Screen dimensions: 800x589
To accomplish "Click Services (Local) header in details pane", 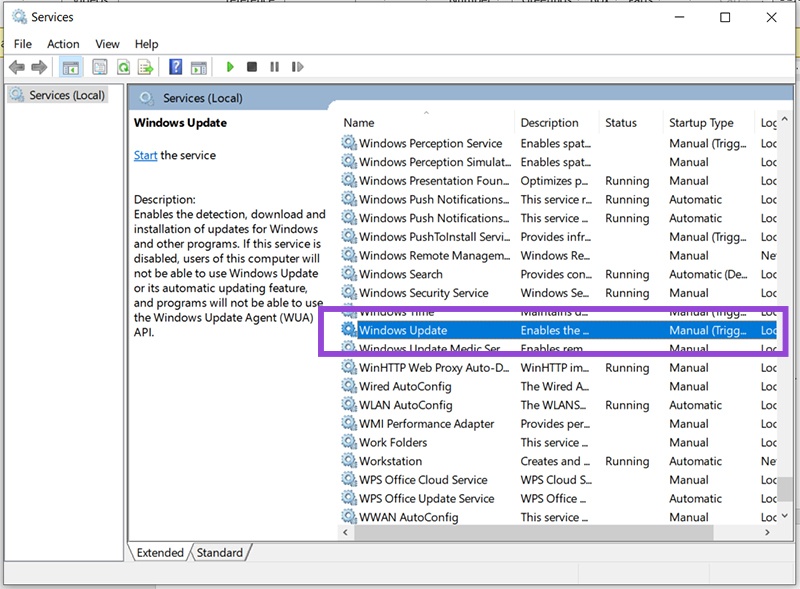I will (203, 98).
